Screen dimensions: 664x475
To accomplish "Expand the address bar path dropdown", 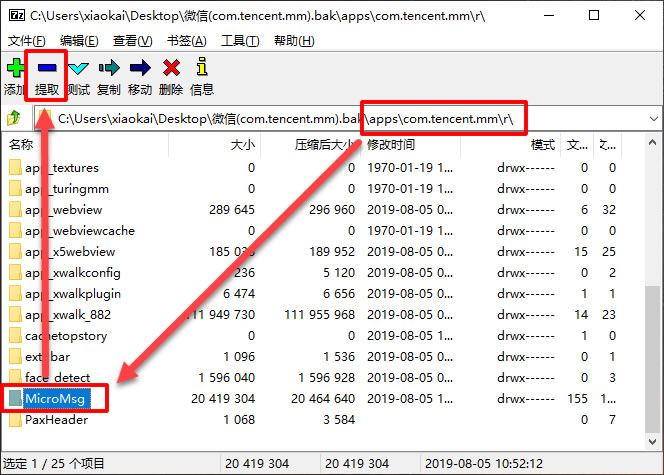I will point(652,118).
